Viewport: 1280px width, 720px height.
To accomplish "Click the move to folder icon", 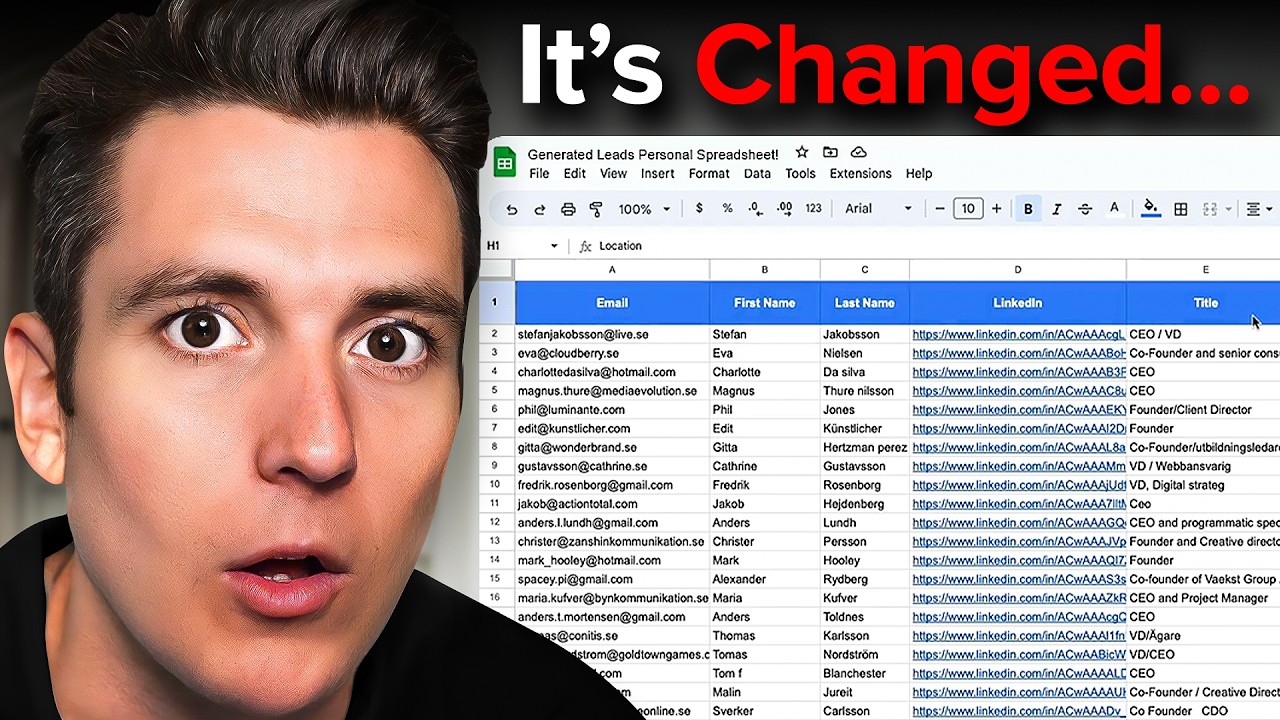I will point(830,153).
